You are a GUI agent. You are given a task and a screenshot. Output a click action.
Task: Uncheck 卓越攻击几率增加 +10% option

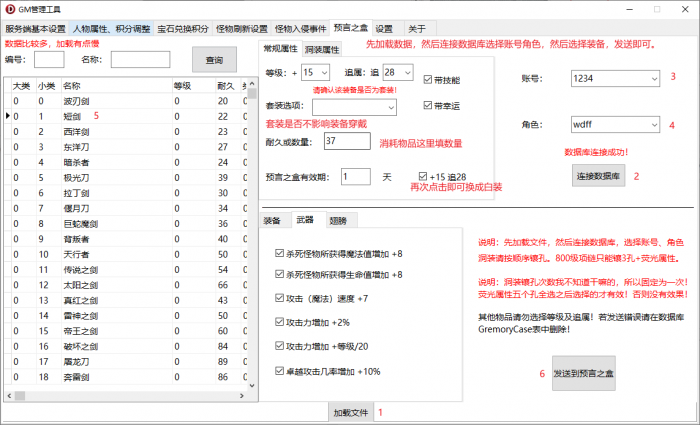[x=279, y=370]
